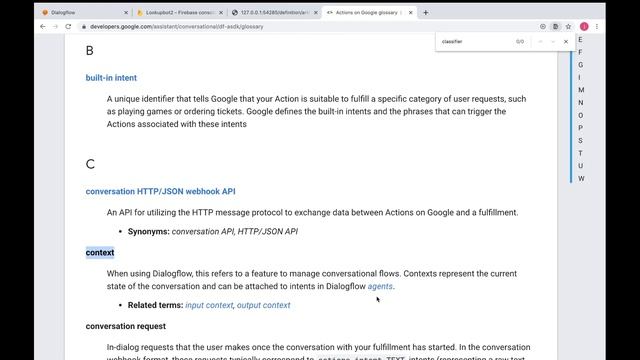Jump to section O in the sidebar
Screen dimensions: 640x360
(580, 116)
